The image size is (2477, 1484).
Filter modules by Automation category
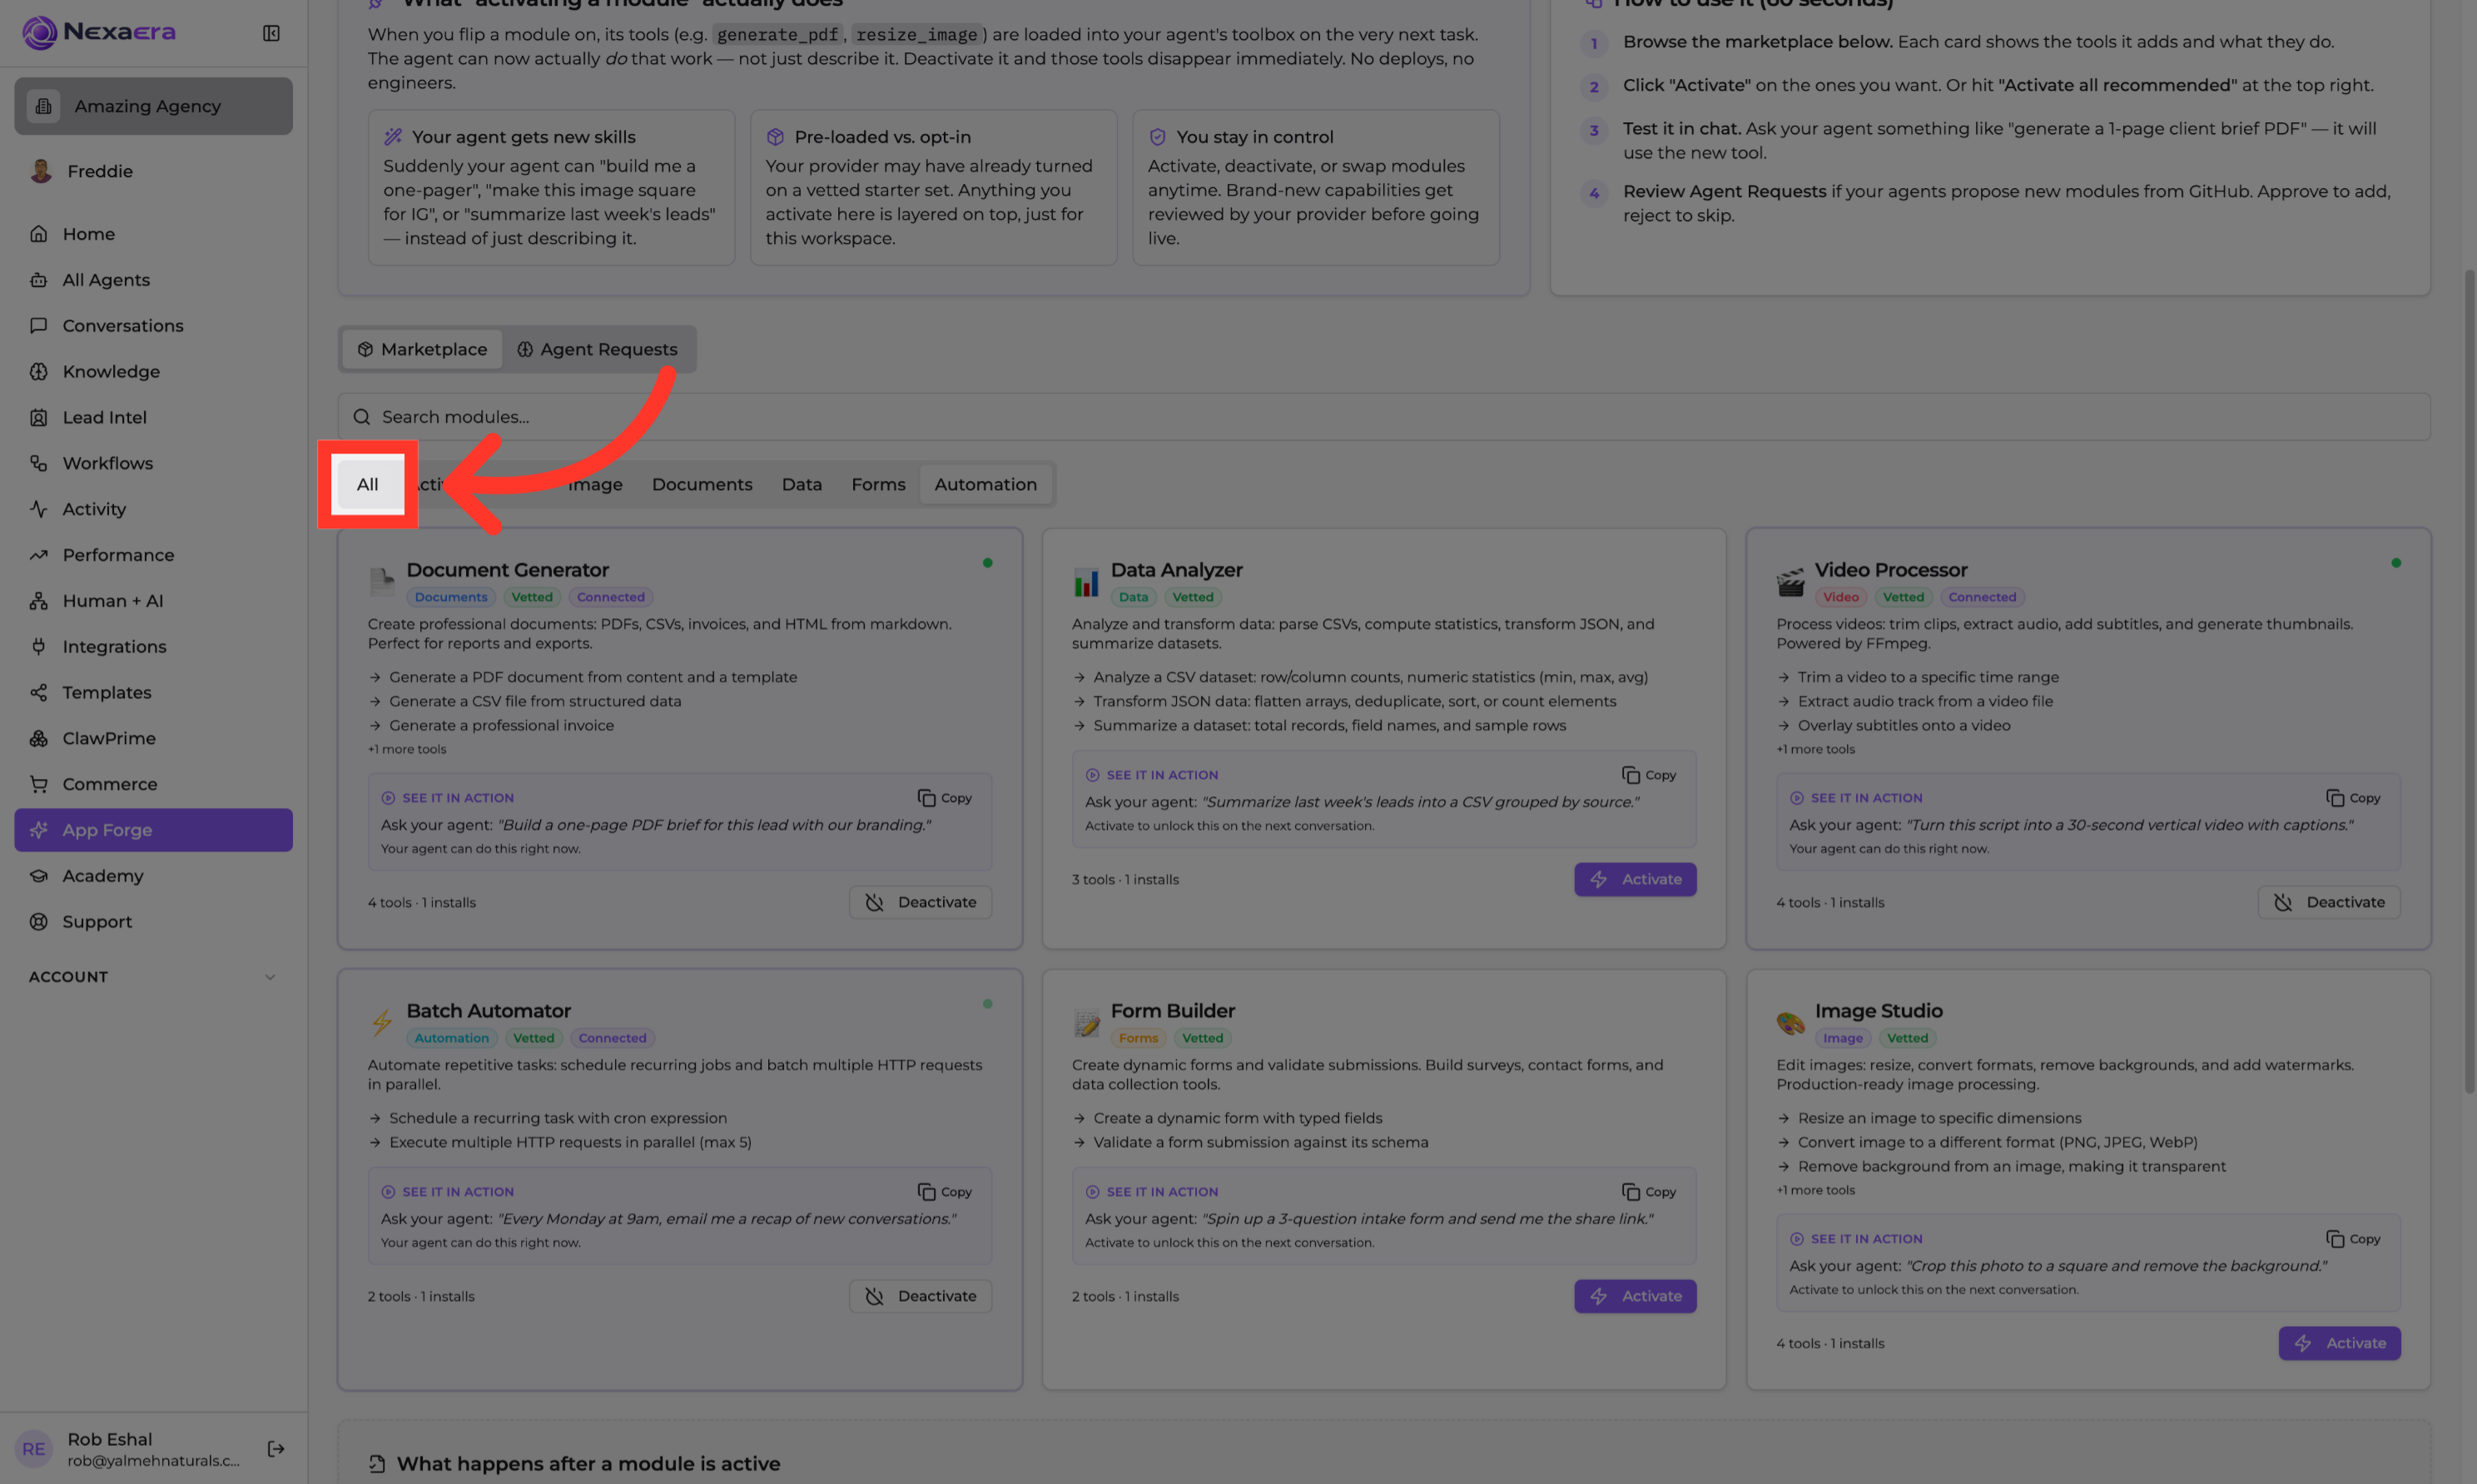(985, 484)
